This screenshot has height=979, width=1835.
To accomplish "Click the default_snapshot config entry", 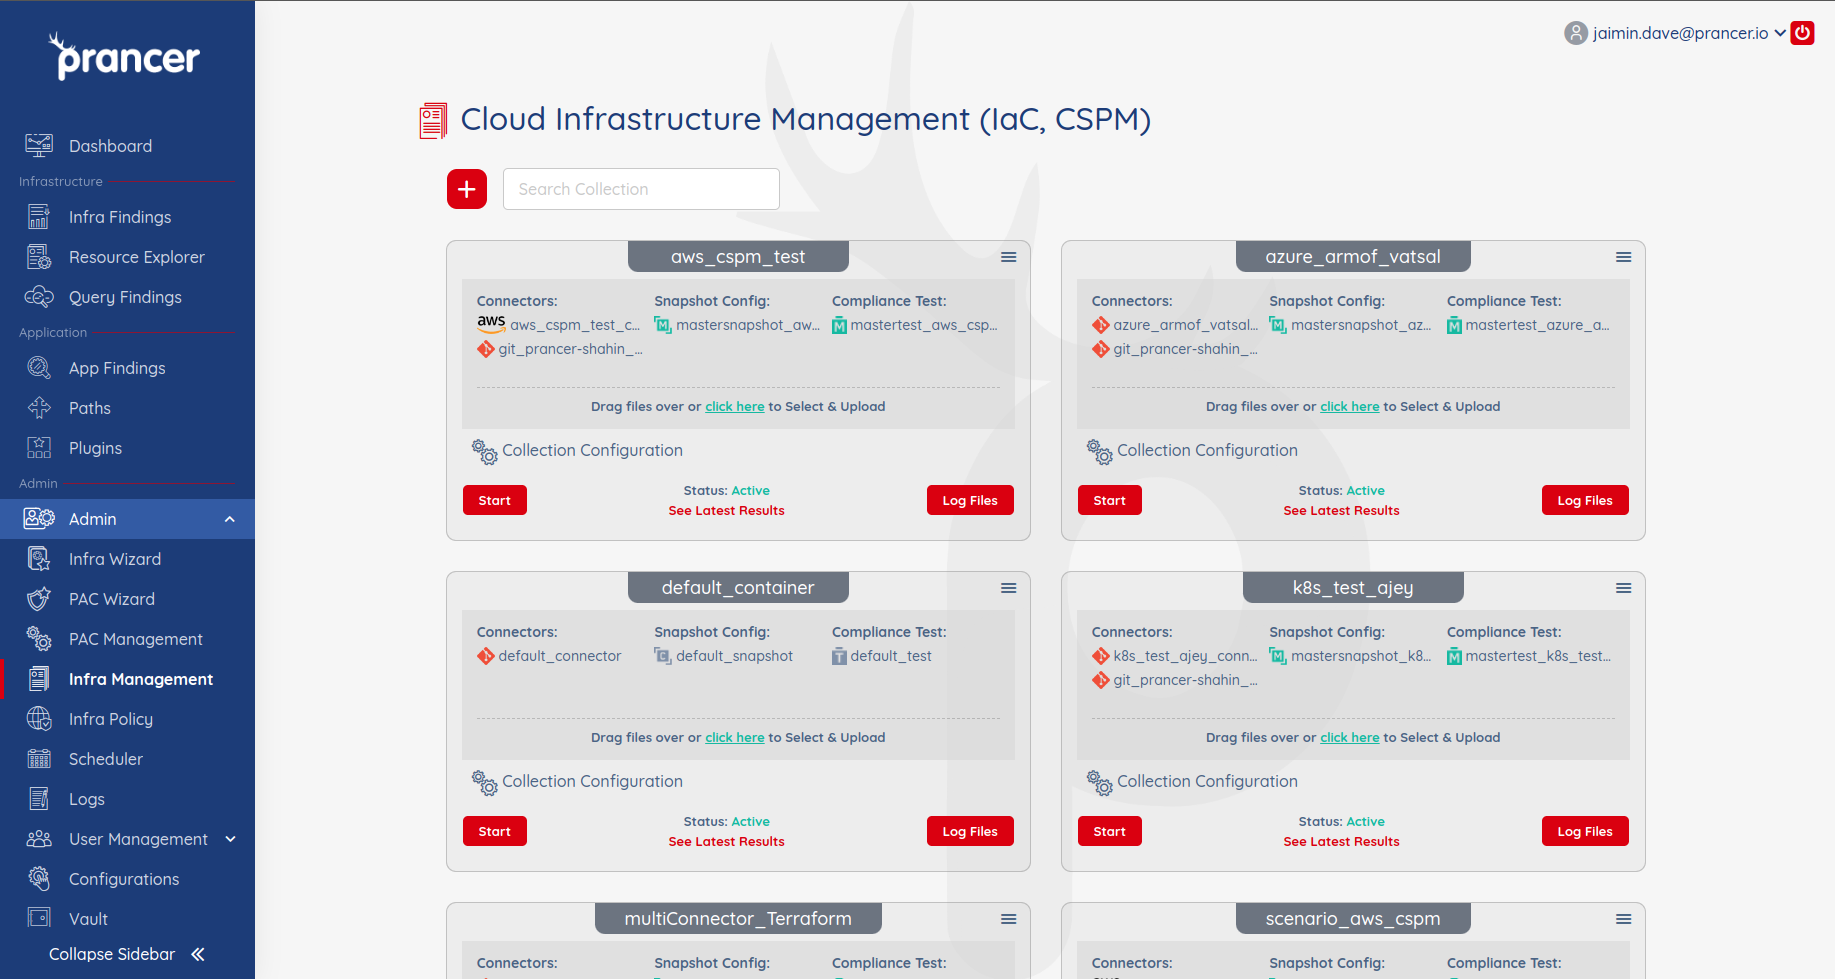I will 724,656.
